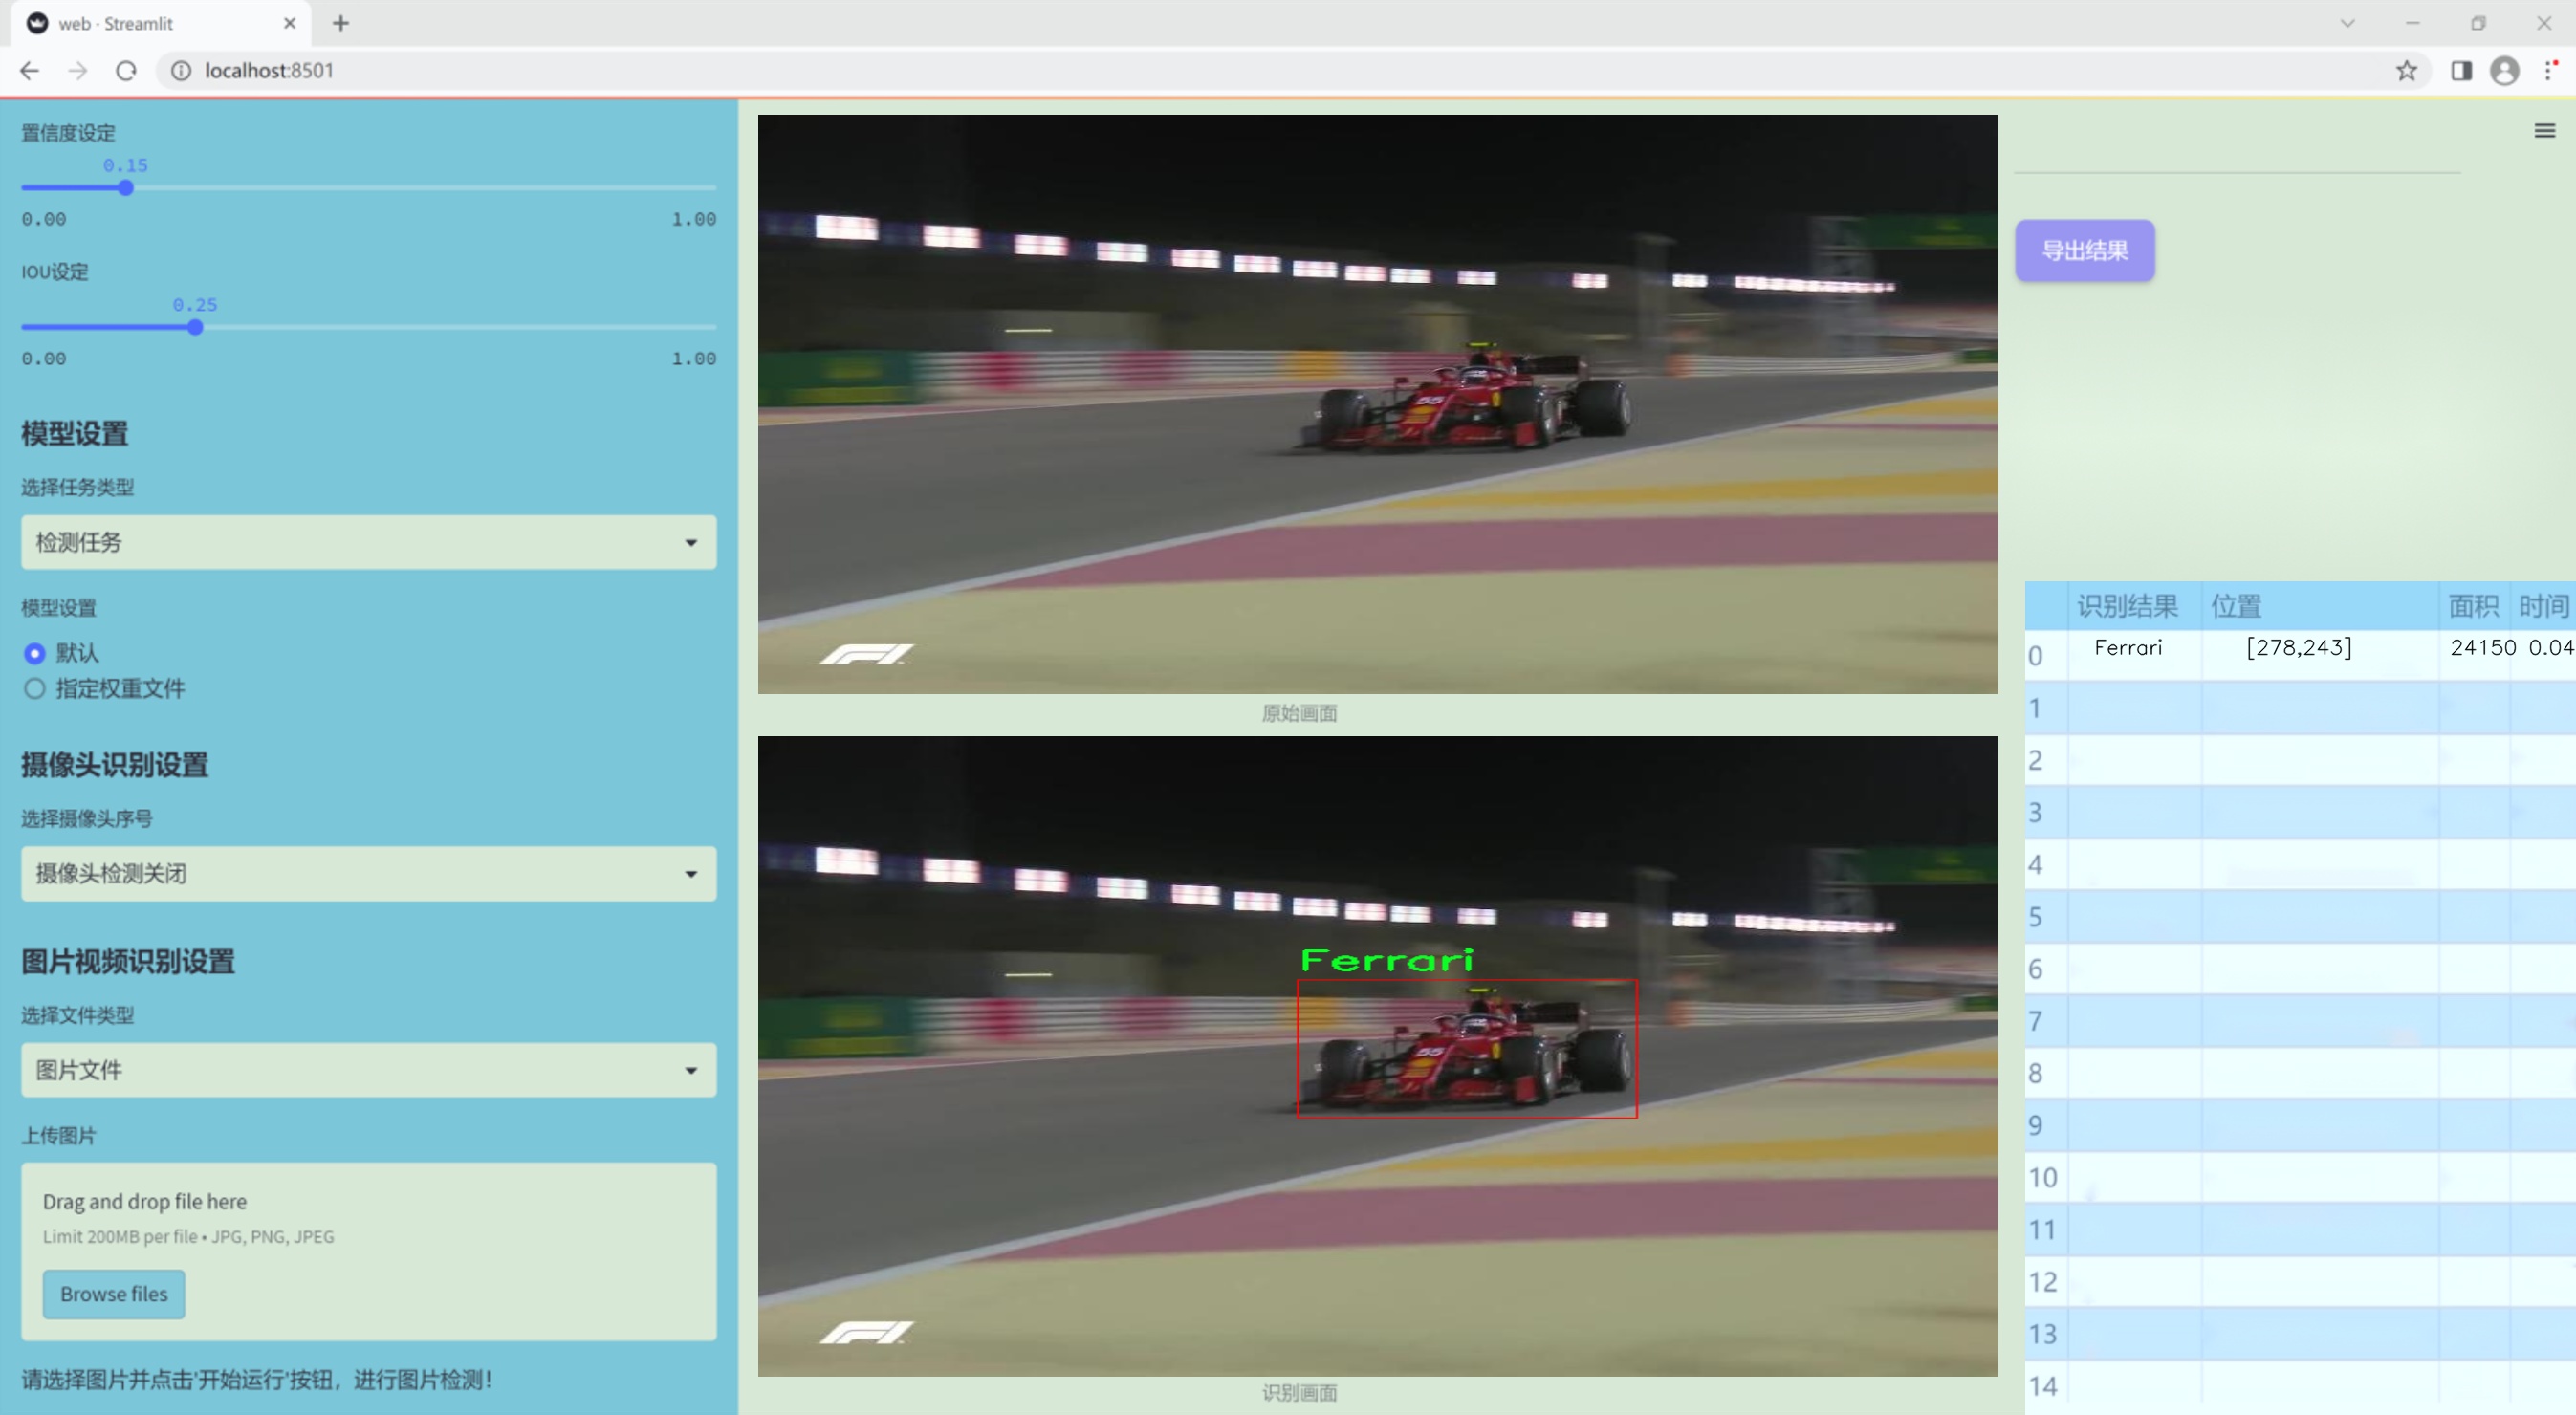Reload the localhost page
This screenshot has height=1415, width=2576.
[126, 71]
